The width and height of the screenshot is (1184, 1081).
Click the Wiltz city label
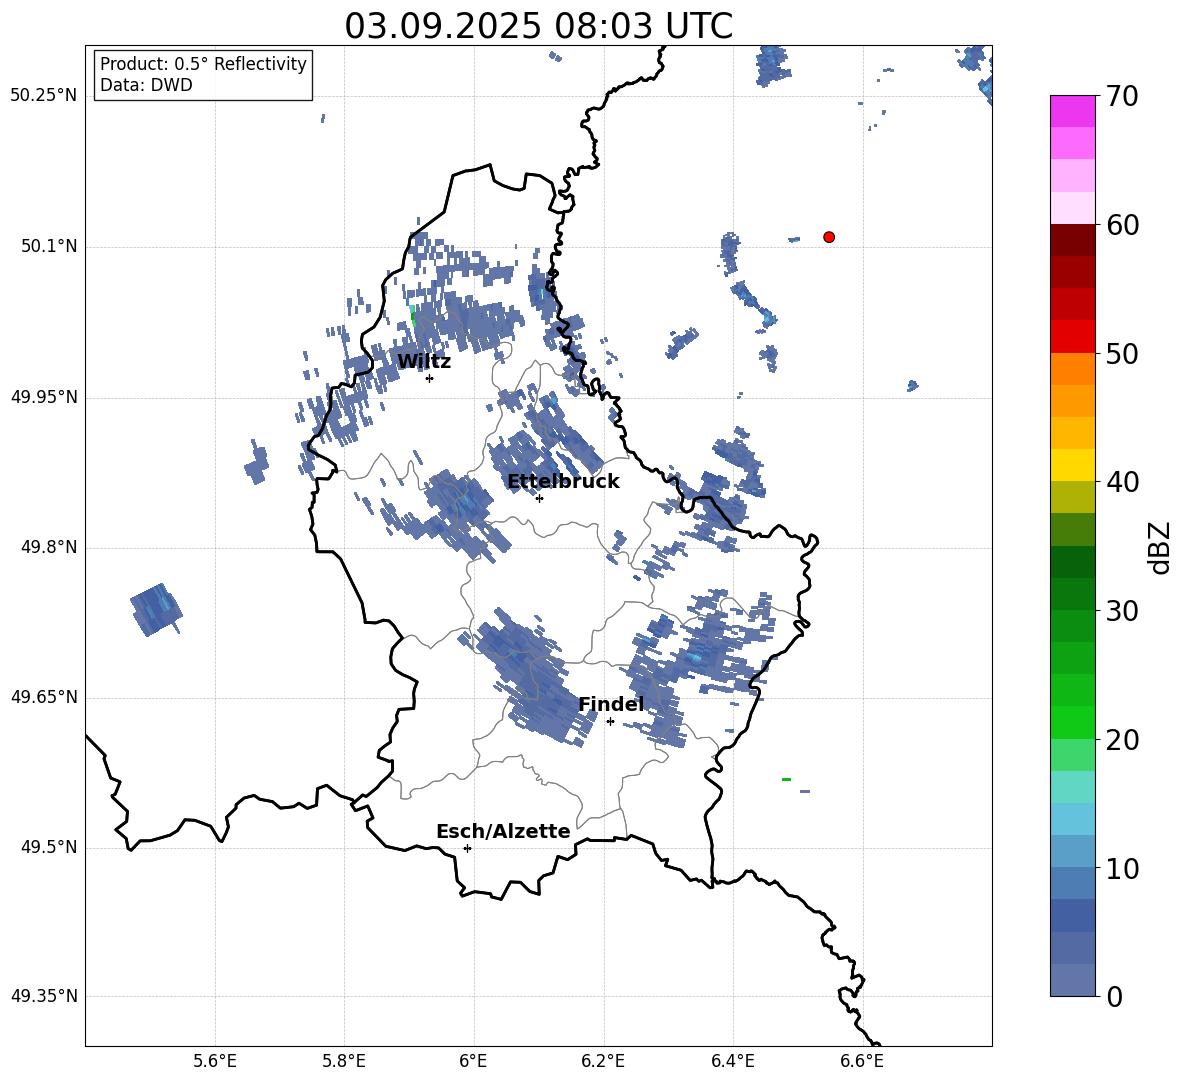(x=424, y=362)
